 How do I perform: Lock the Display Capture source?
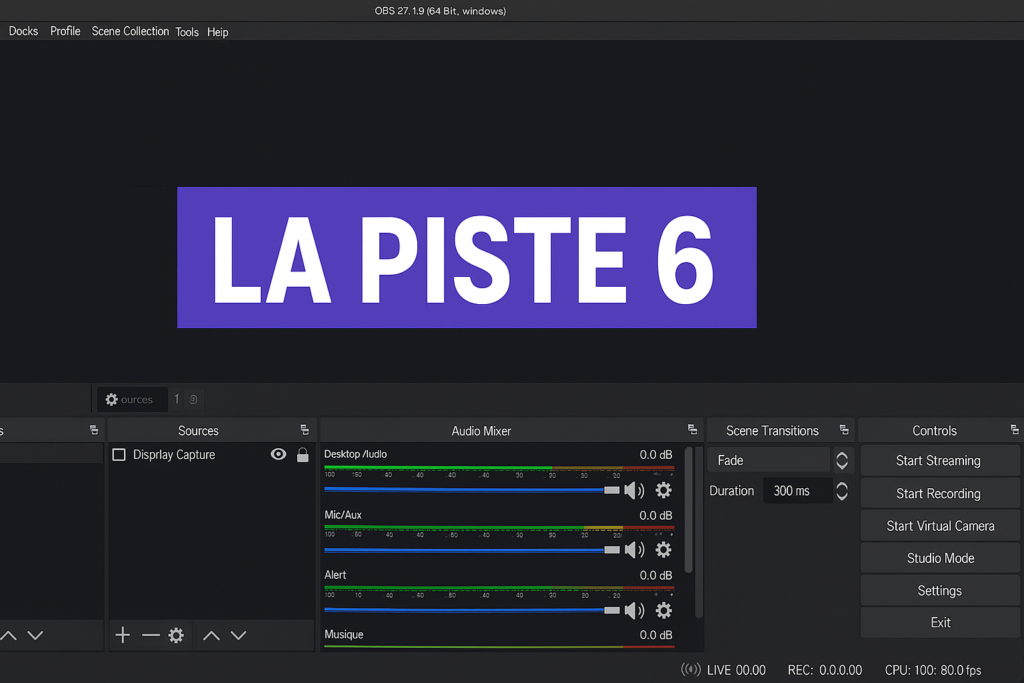[301, 454]
